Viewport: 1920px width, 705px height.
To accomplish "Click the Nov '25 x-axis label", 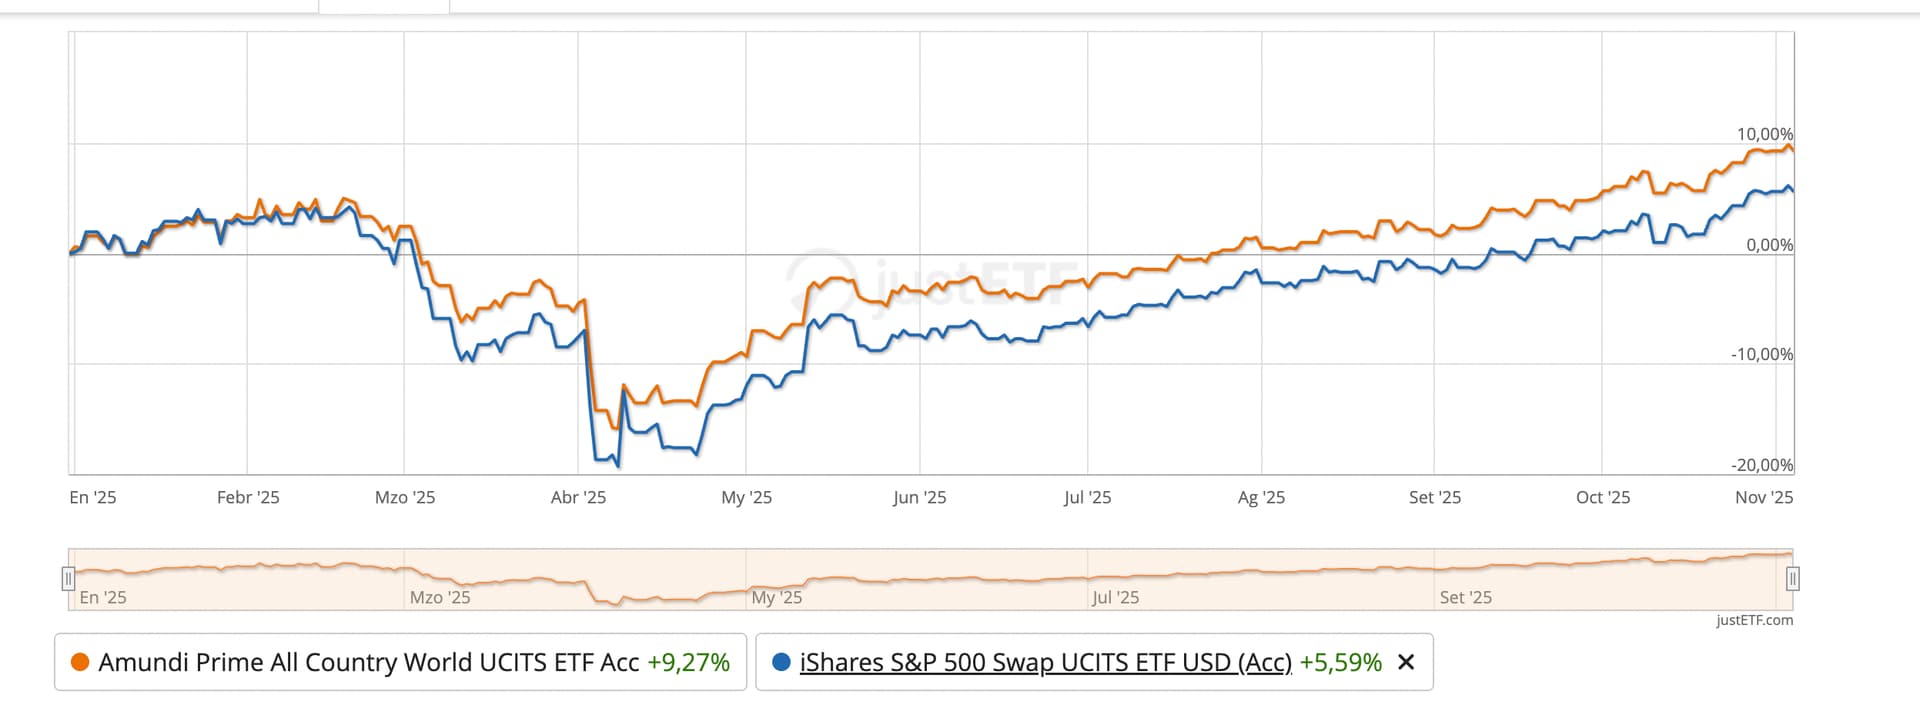I will click(x=1763, y=497).
